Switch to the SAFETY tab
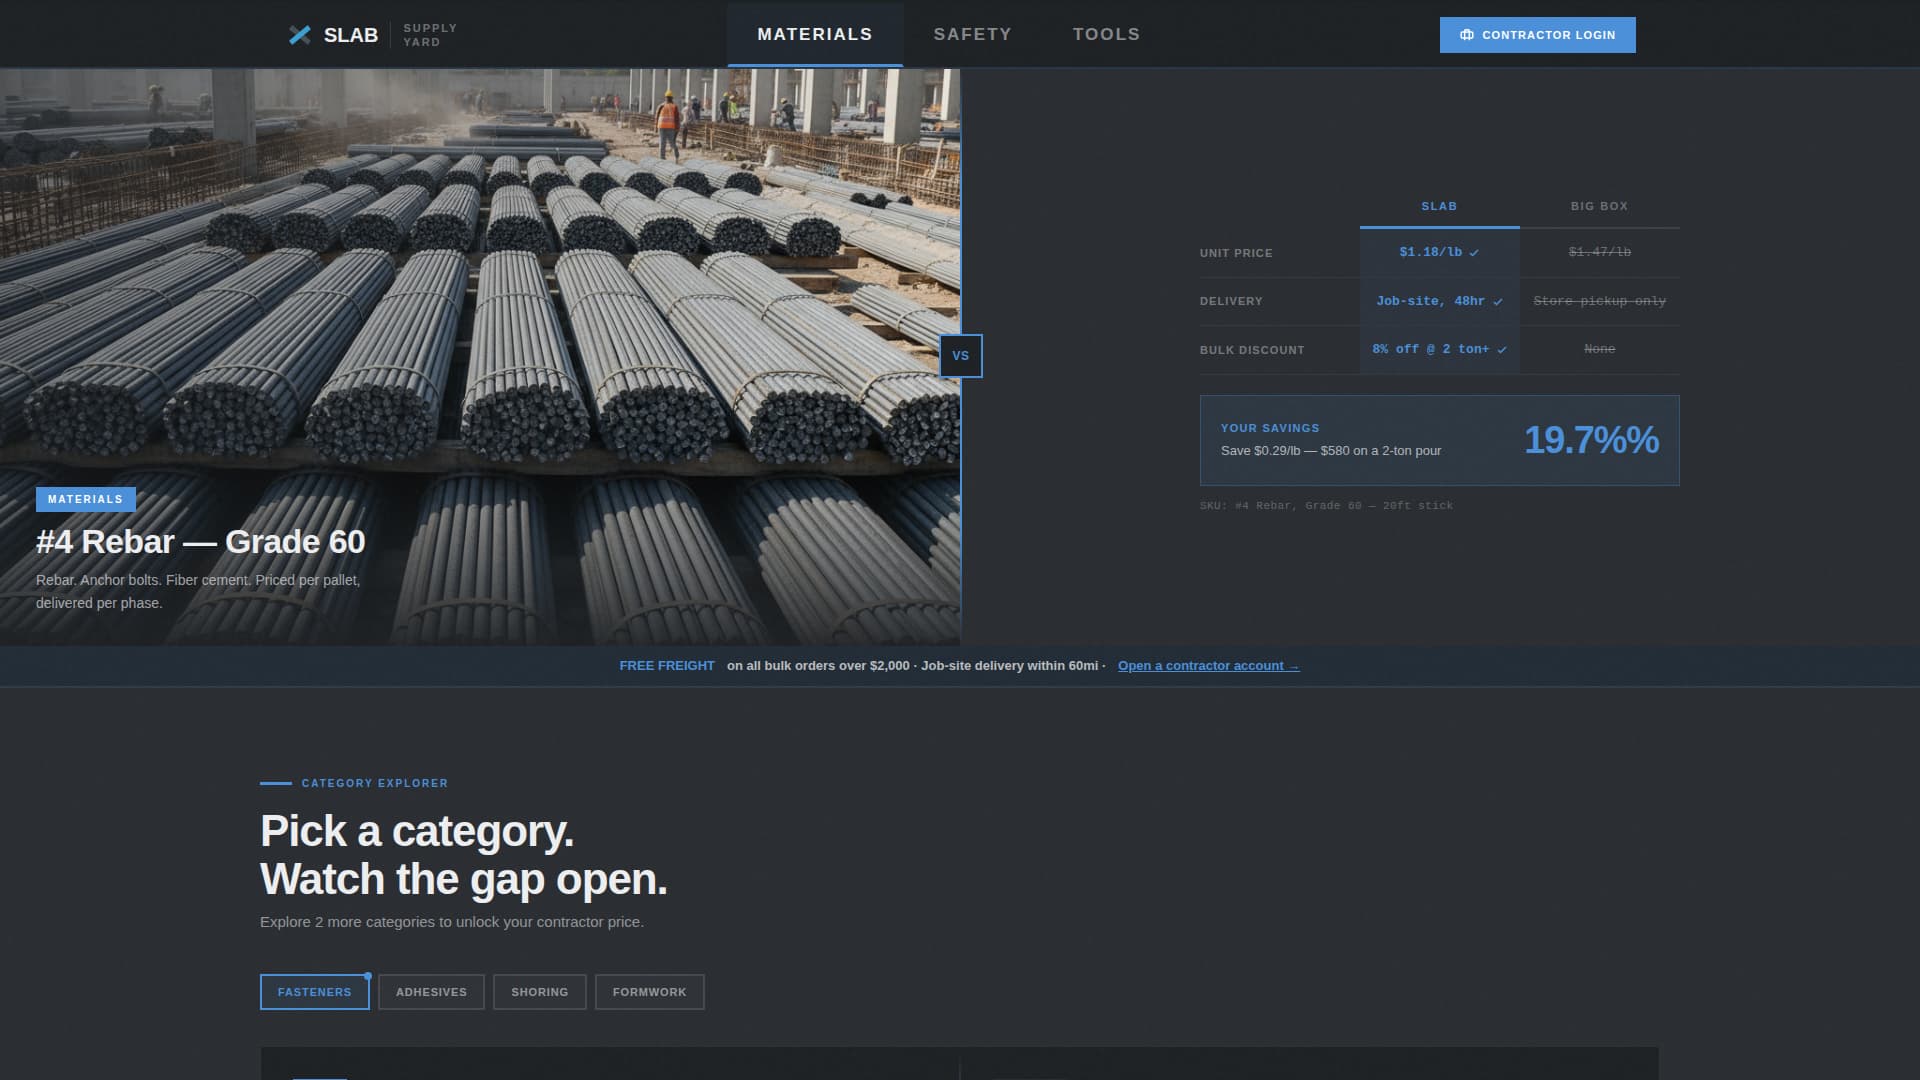The width and height of the screenshot is (1920, 1080). 972,33
